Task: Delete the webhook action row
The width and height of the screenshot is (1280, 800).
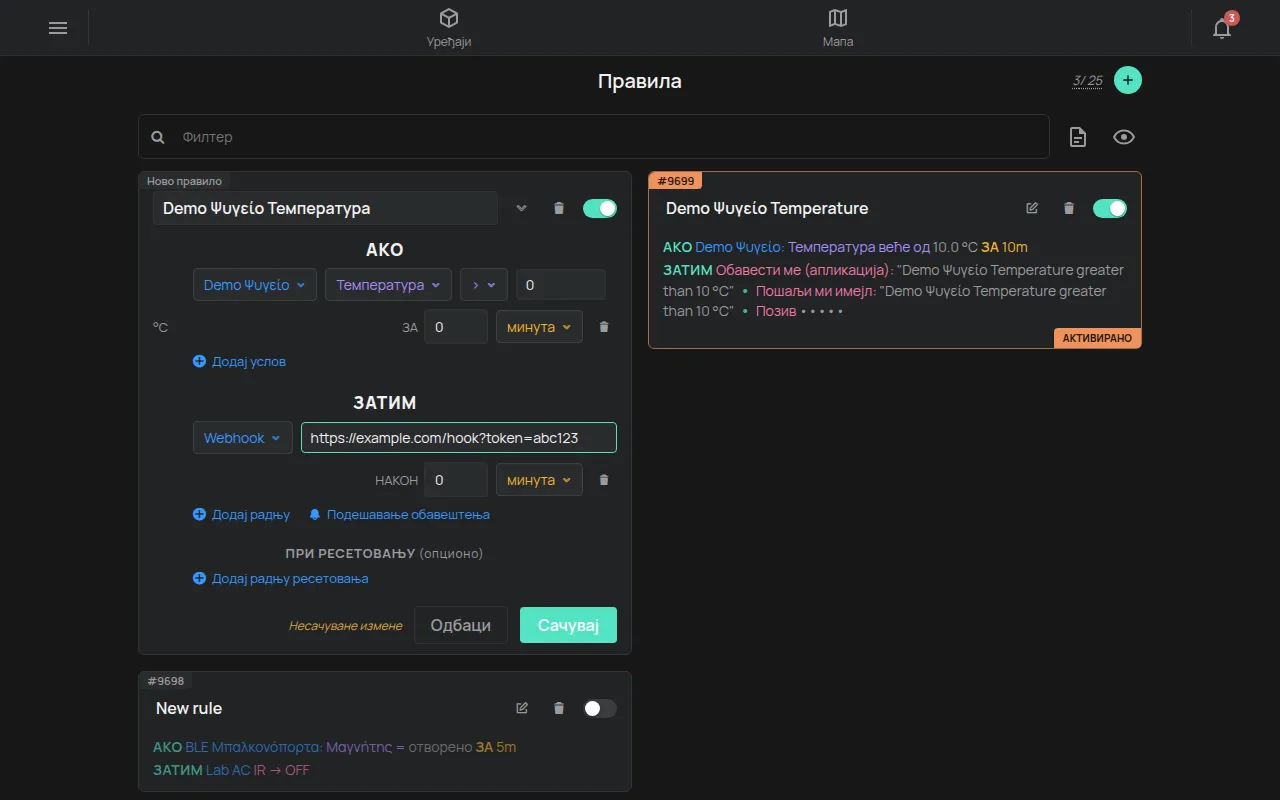Action: 604,480
